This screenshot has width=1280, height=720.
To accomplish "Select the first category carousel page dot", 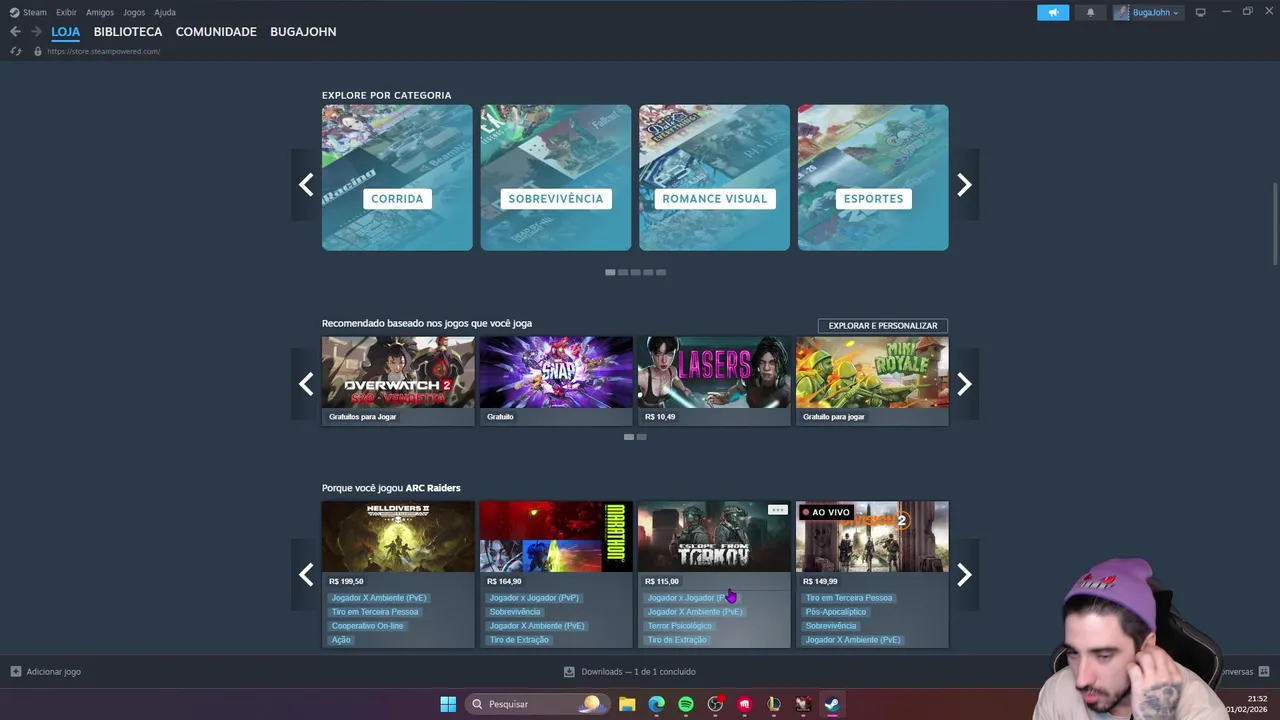I will pyautogui.click(x=610, y=272).
